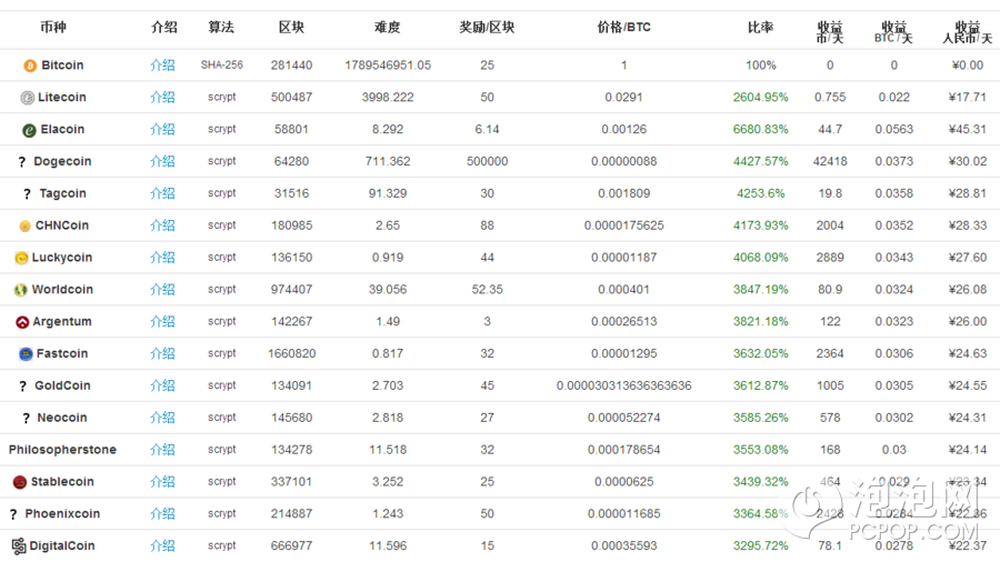Image resolution: width=1000 pixels, height=562 pixels.
Task: Click the Bitcoin coin icon
Action: coord(30,66)
